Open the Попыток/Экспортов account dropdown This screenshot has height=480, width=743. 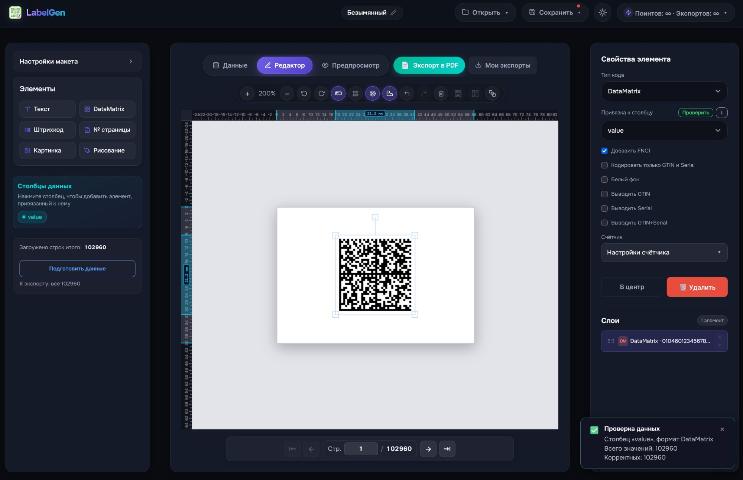pyautogui.click(x=676, y=13)
